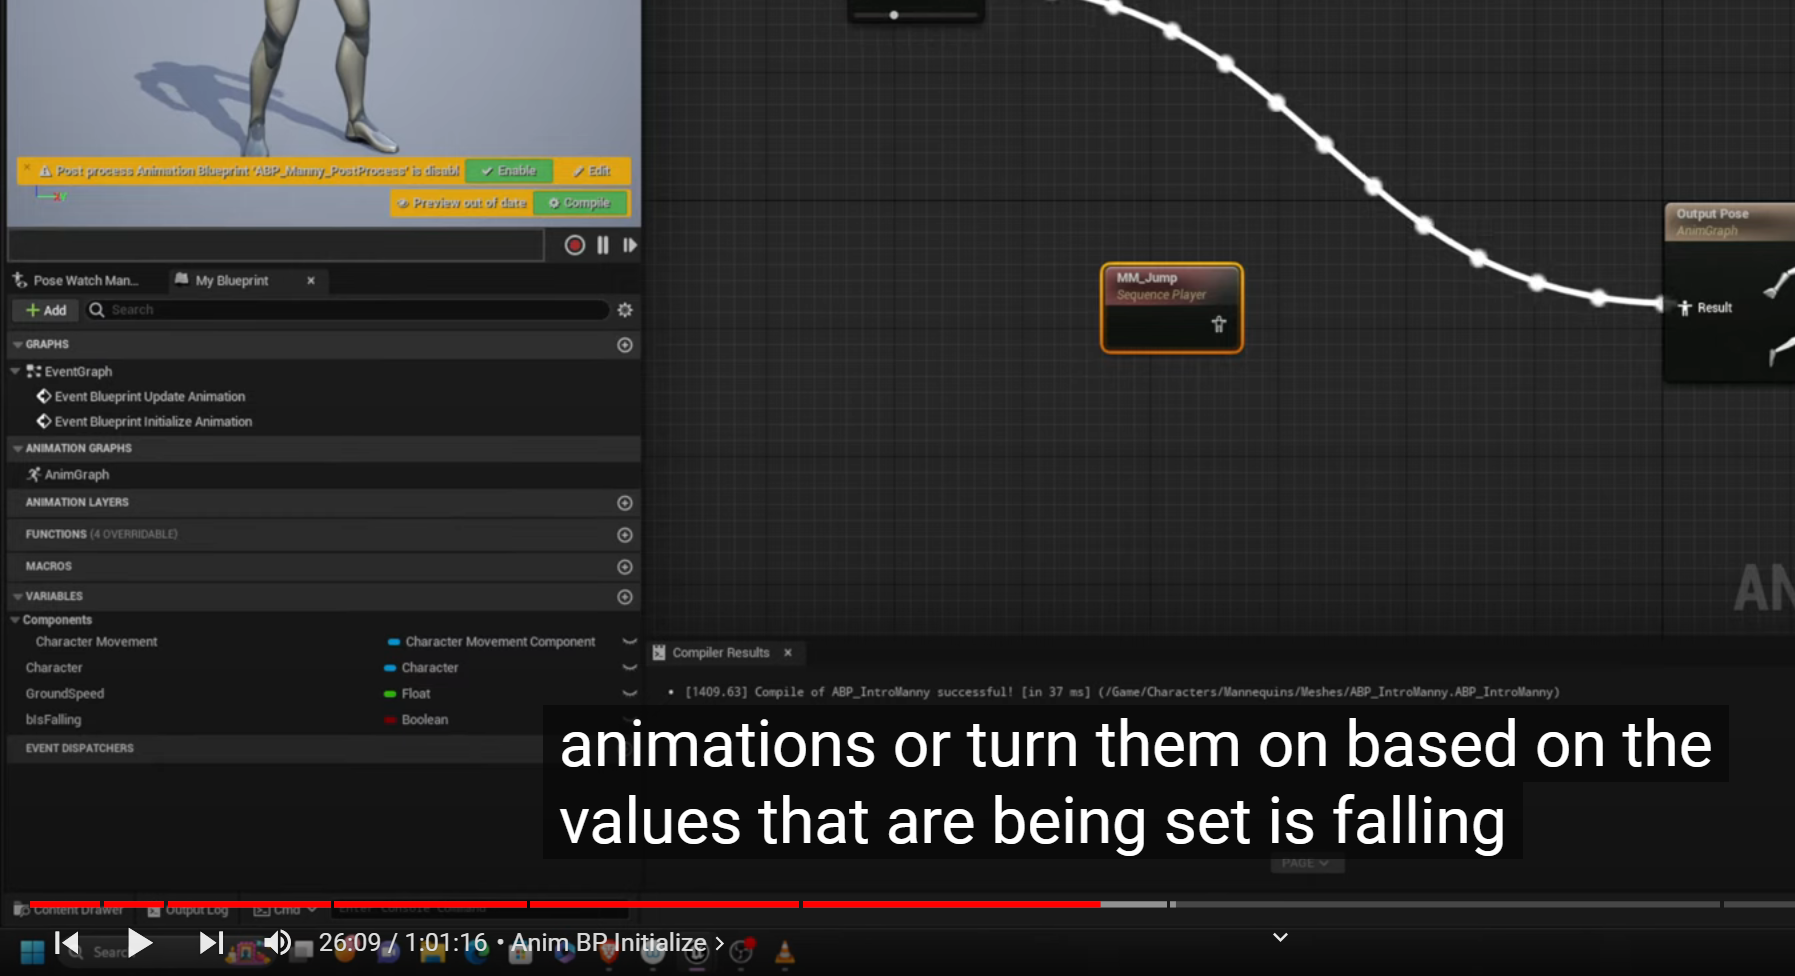Click Edit on post process warning
1795x976 pixels.
click(x=592, y=171)
